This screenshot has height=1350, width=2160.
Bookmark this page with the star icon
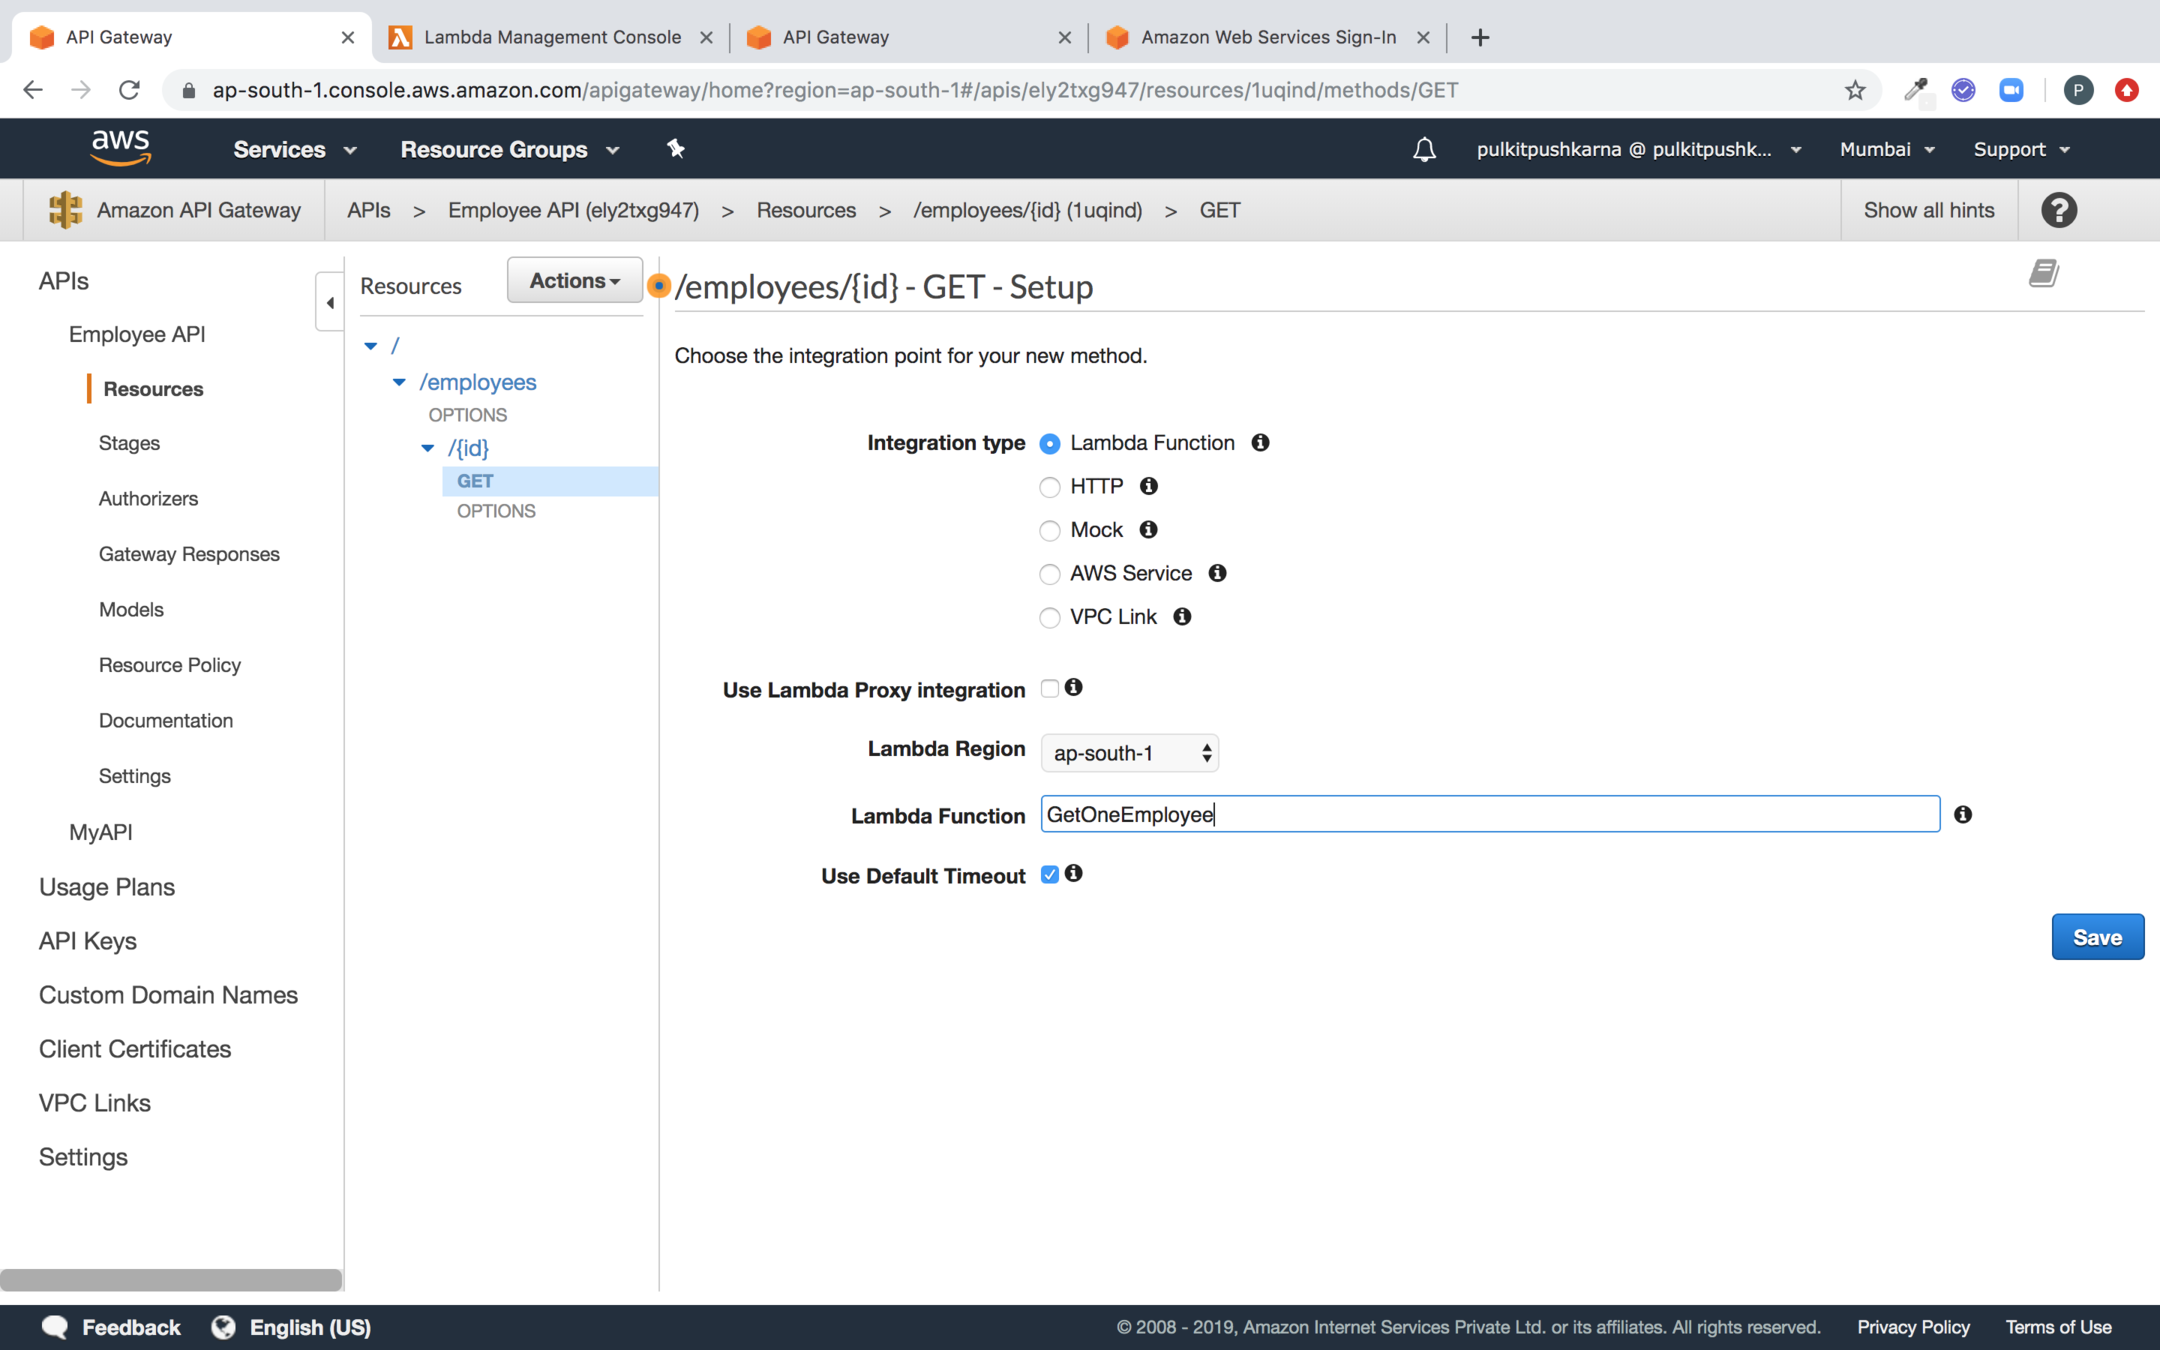click(x=1855, y=90)
